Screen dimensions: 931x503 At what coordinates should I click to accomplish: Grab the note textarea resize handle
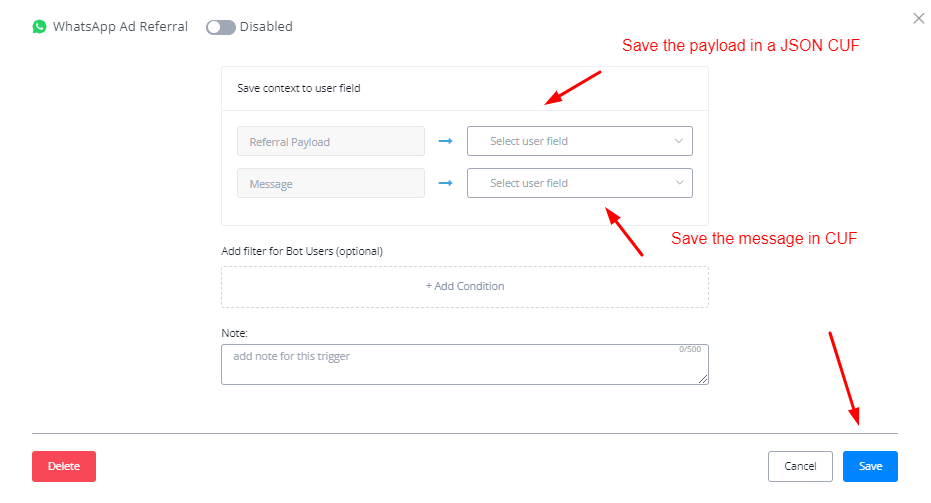coord(704,380)
